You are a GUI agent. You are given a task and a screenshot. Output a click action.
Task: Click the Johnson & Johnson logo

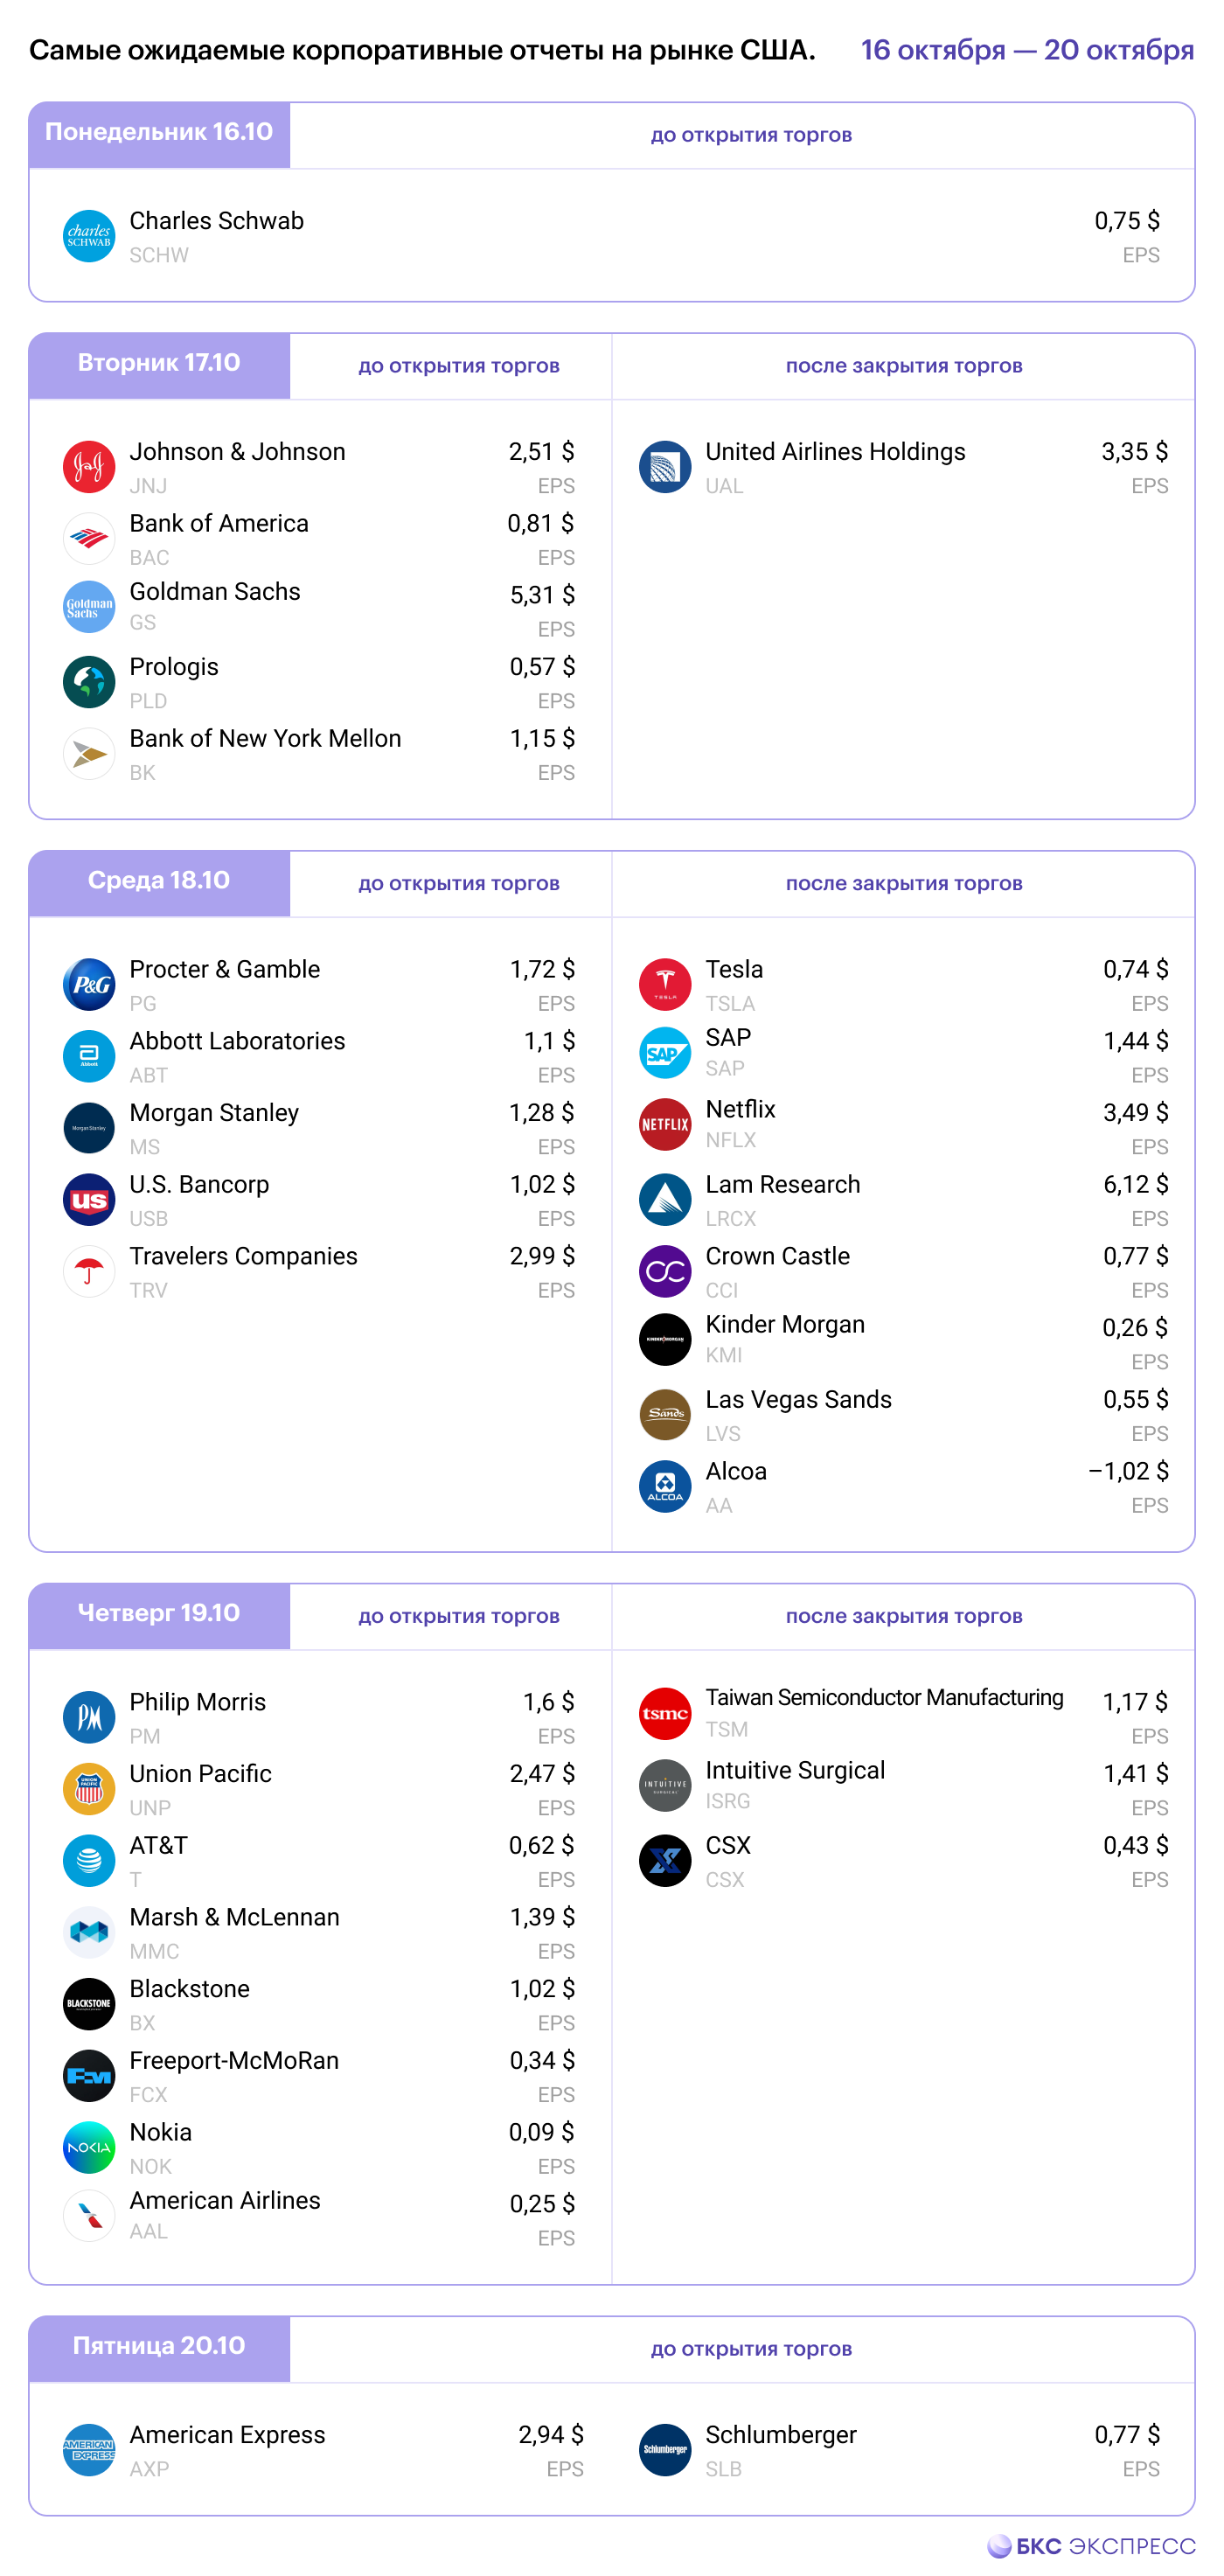(x=89, y=467)
